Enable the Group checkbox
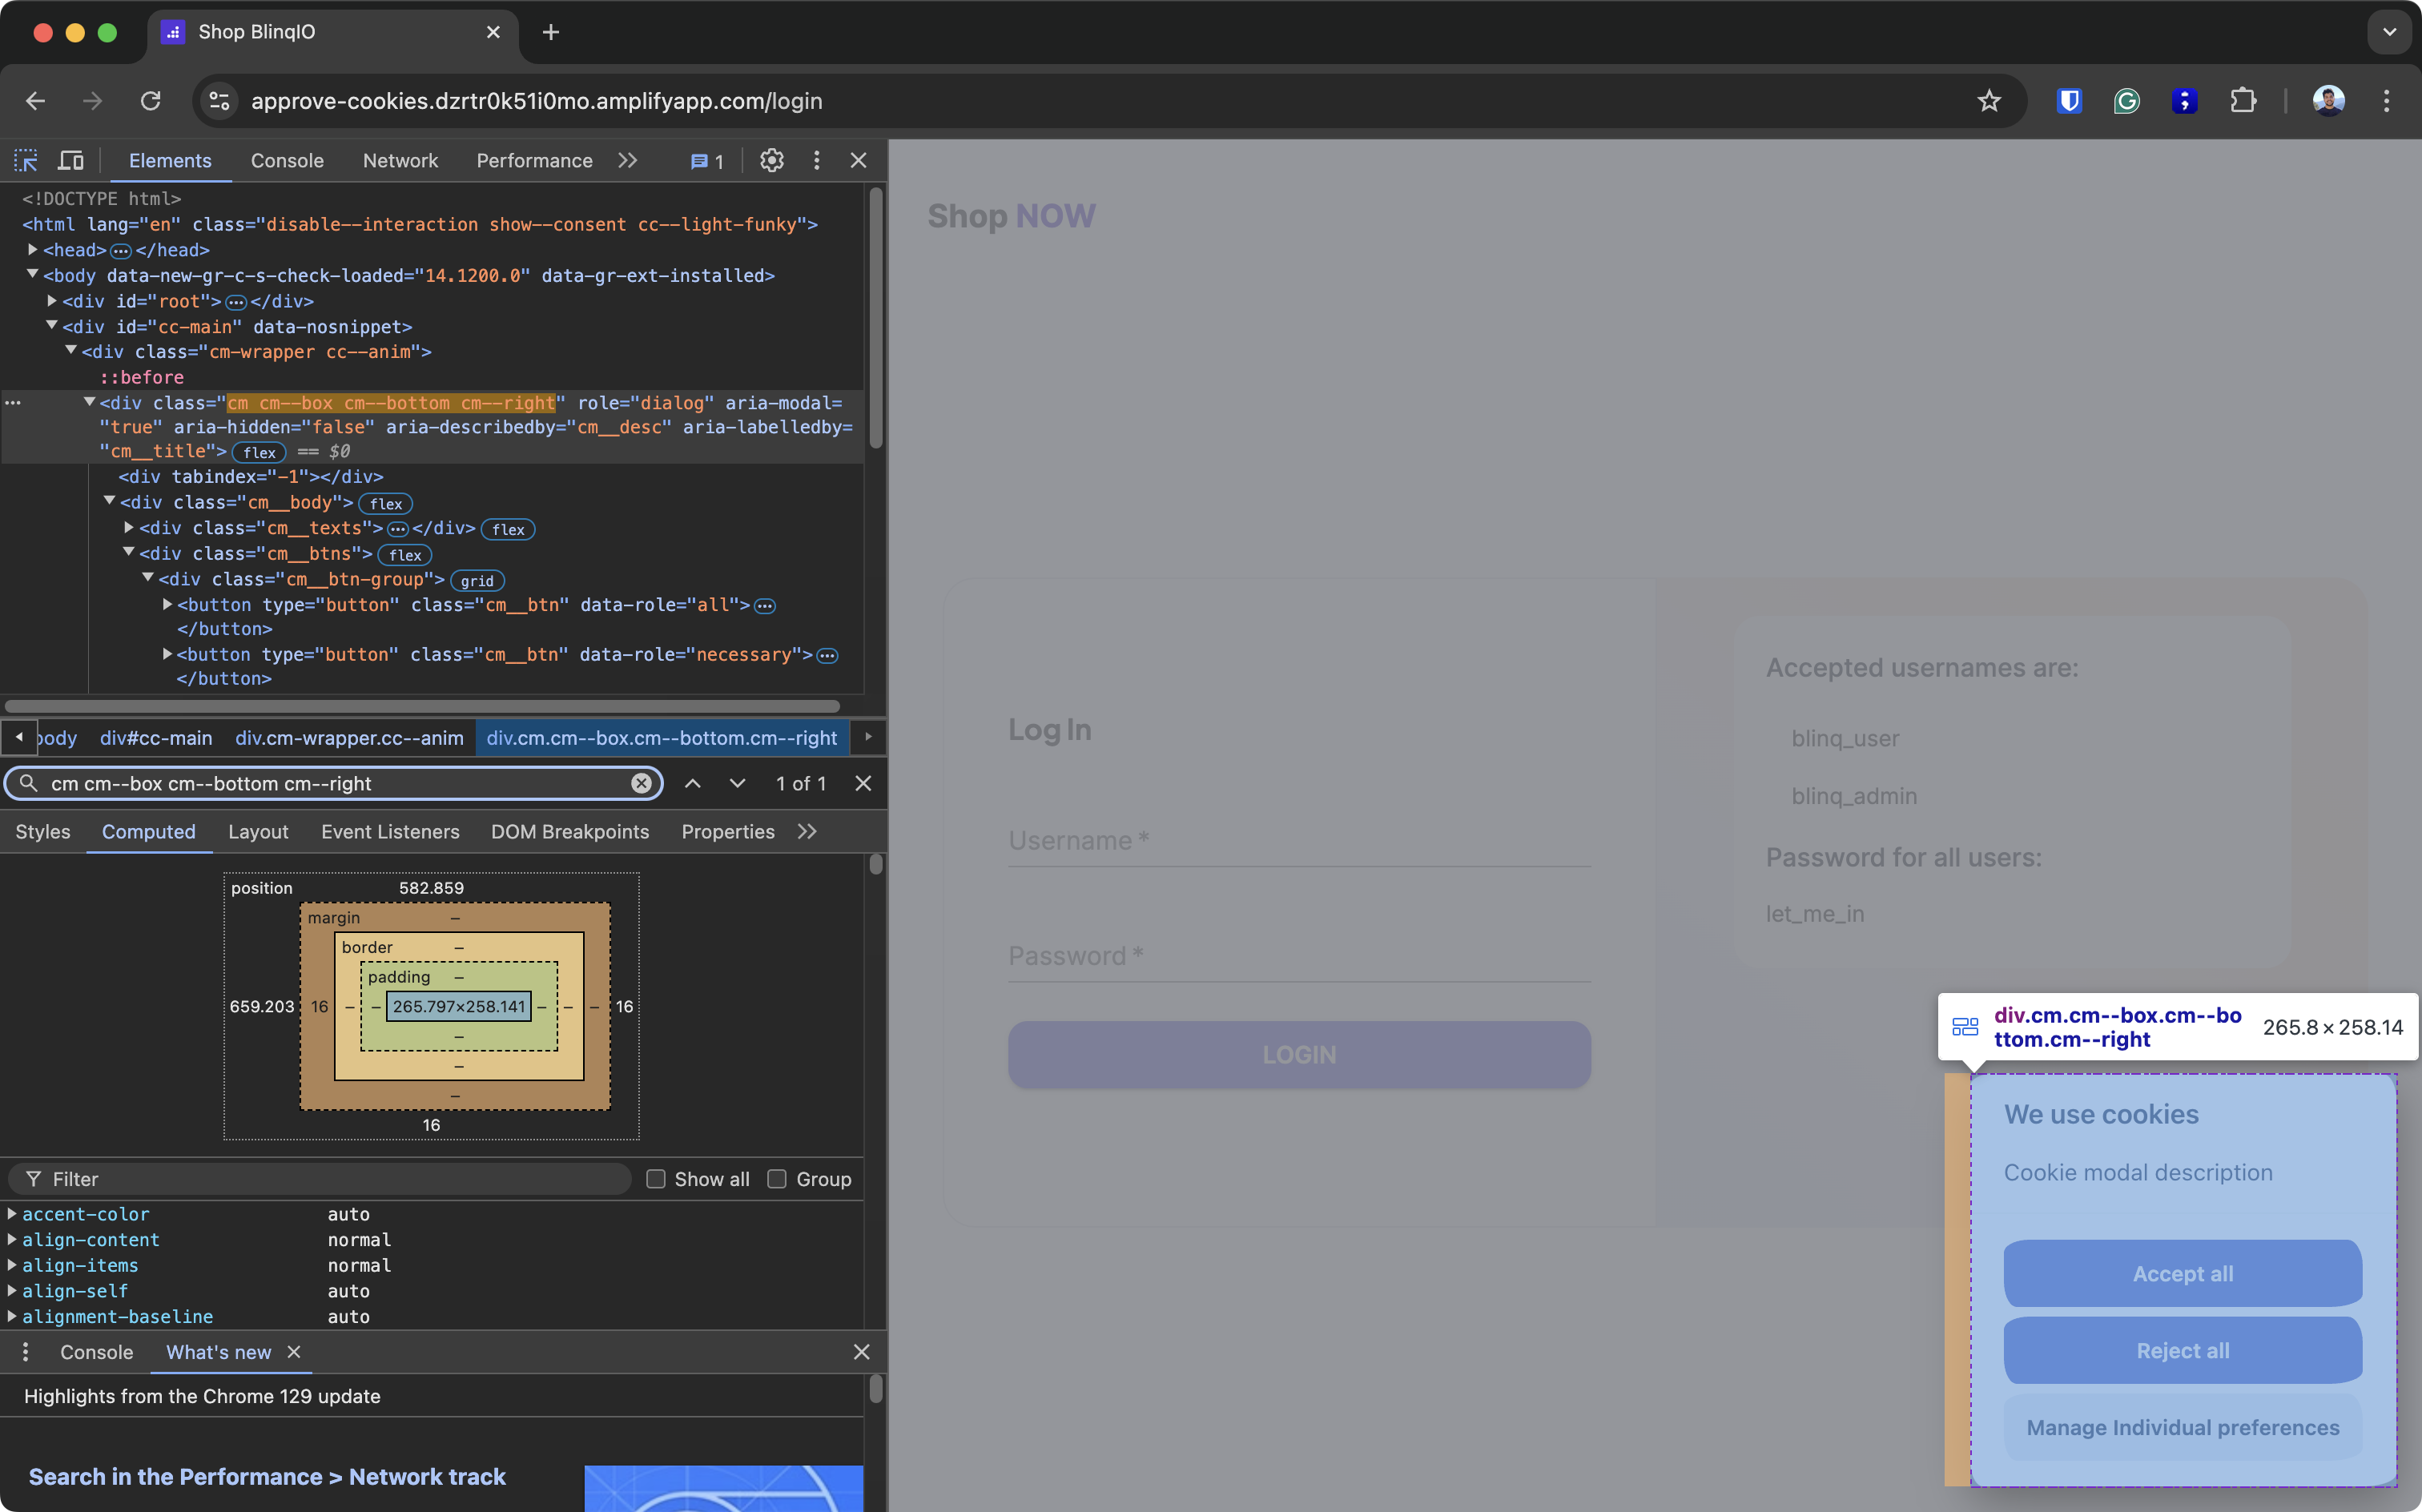This screenshot has width=2422, height=1512. [x=777, y=1179]
